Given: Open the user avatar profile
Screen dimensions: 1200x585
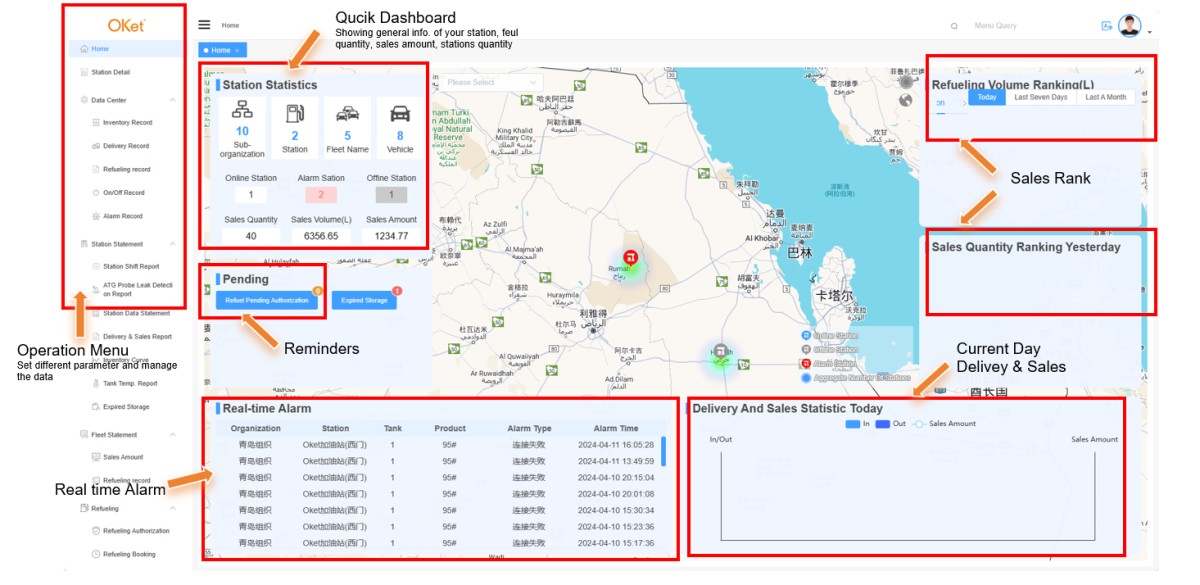Looking at the screenshot, I should (1130, 26).
